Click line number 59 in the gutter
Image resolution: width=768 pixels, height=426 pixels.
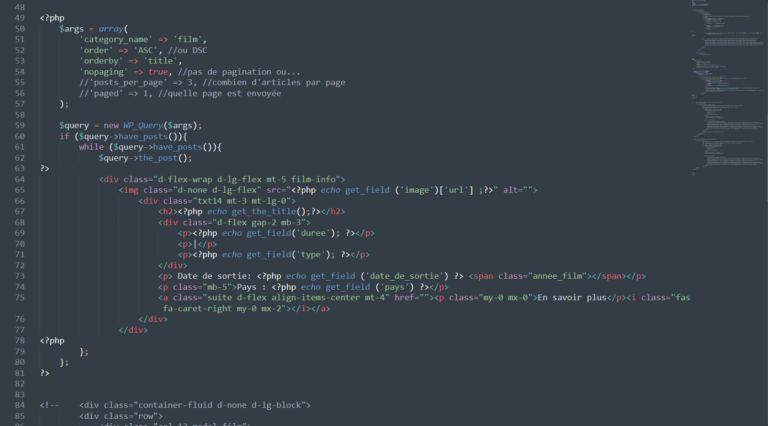[20, 125]
